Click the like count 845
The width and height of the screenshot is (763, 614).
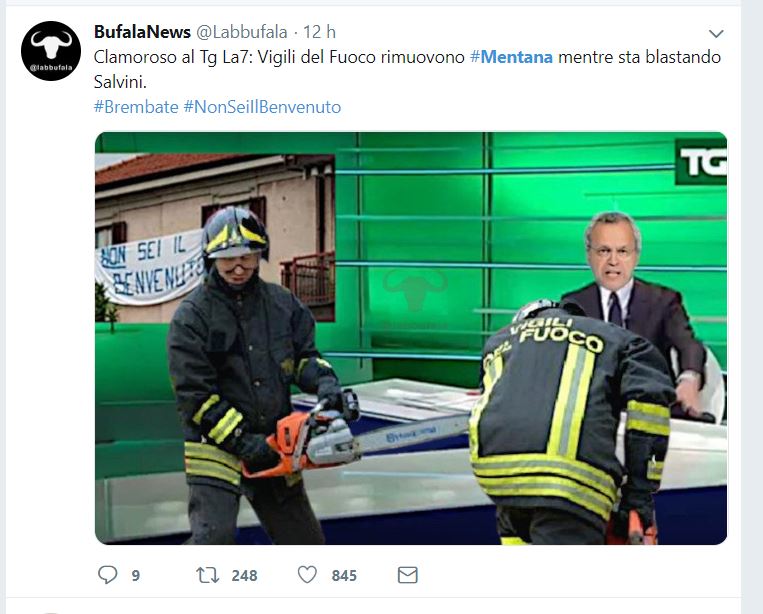[x=344, y=576]
